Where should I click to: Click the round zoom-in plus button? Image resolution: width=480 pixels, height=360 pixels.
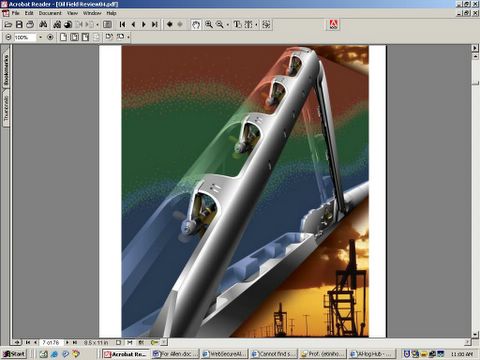click(x=50, y=37)
